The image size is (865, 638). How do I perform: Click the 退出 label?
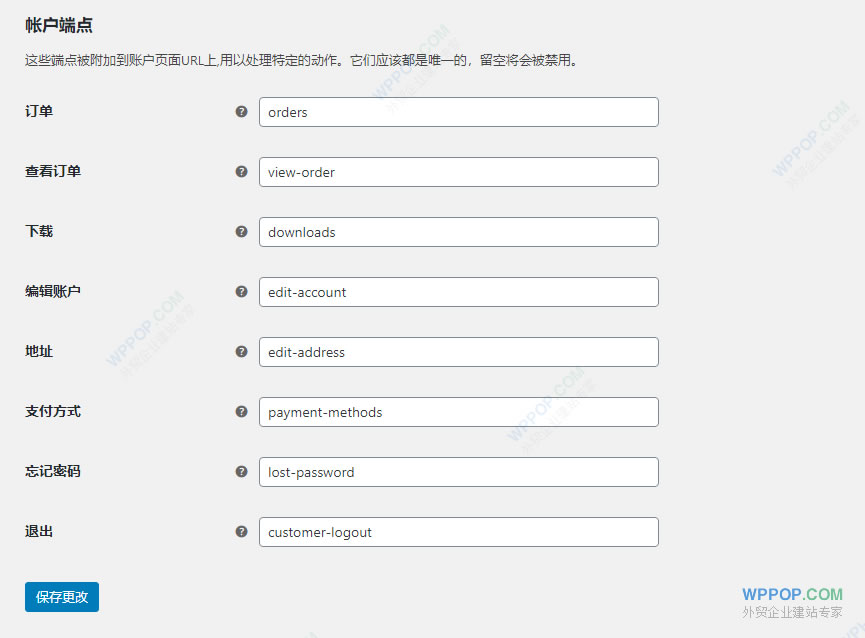pos(39,532)
